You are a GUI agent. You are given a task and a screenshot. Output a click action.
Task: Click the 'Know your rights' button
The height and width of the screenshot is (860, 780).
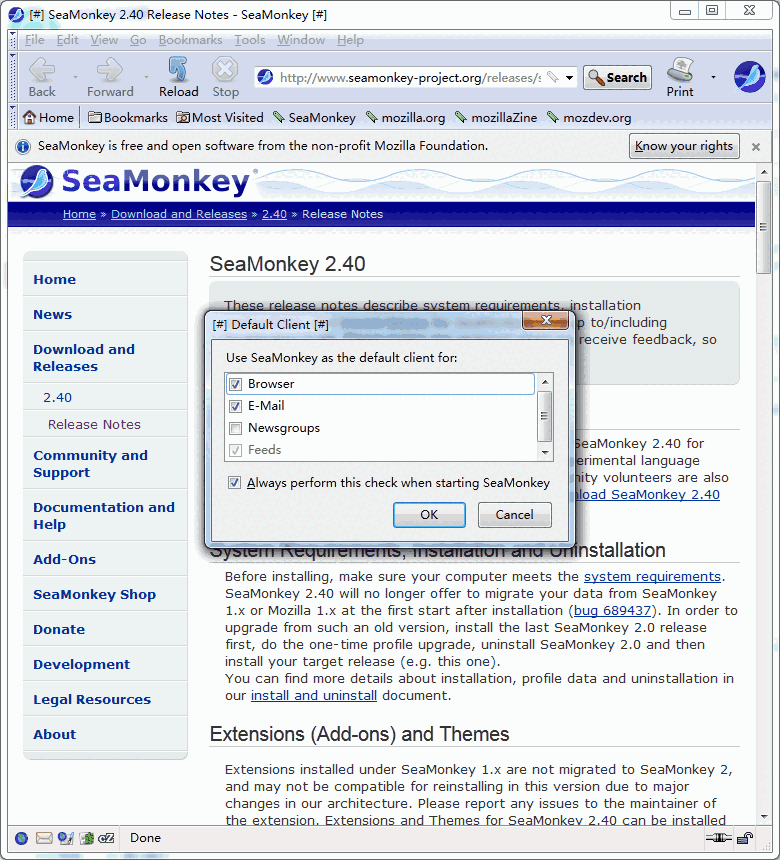click(x=684, y=146)
